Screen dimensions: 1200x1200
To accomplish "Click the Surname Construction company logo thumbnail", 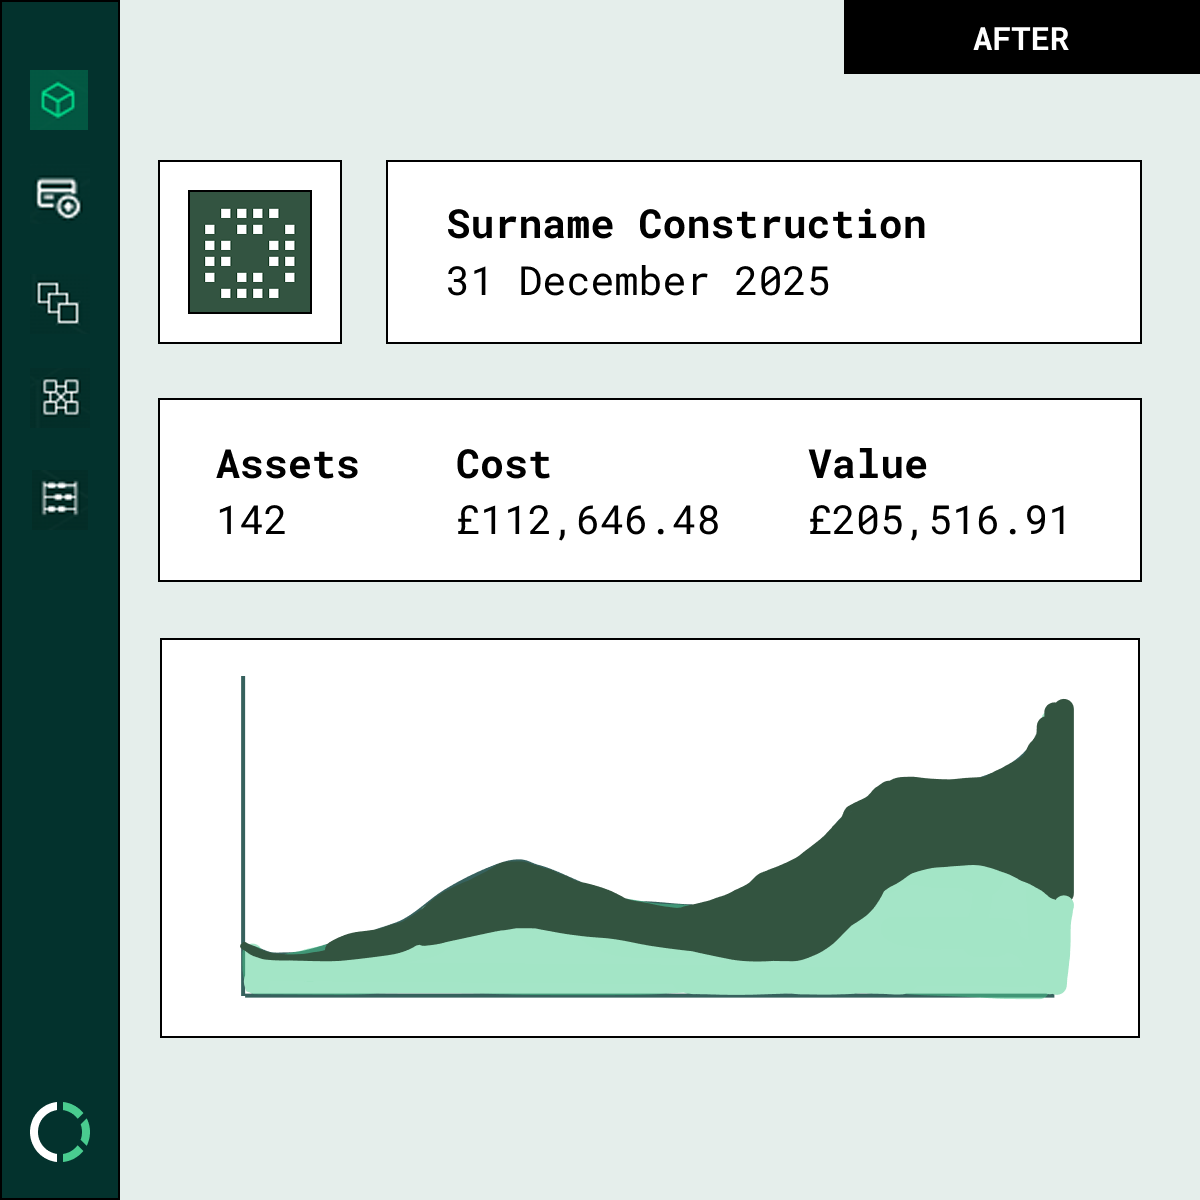I will pyautogui.click(x=250, y=252).
